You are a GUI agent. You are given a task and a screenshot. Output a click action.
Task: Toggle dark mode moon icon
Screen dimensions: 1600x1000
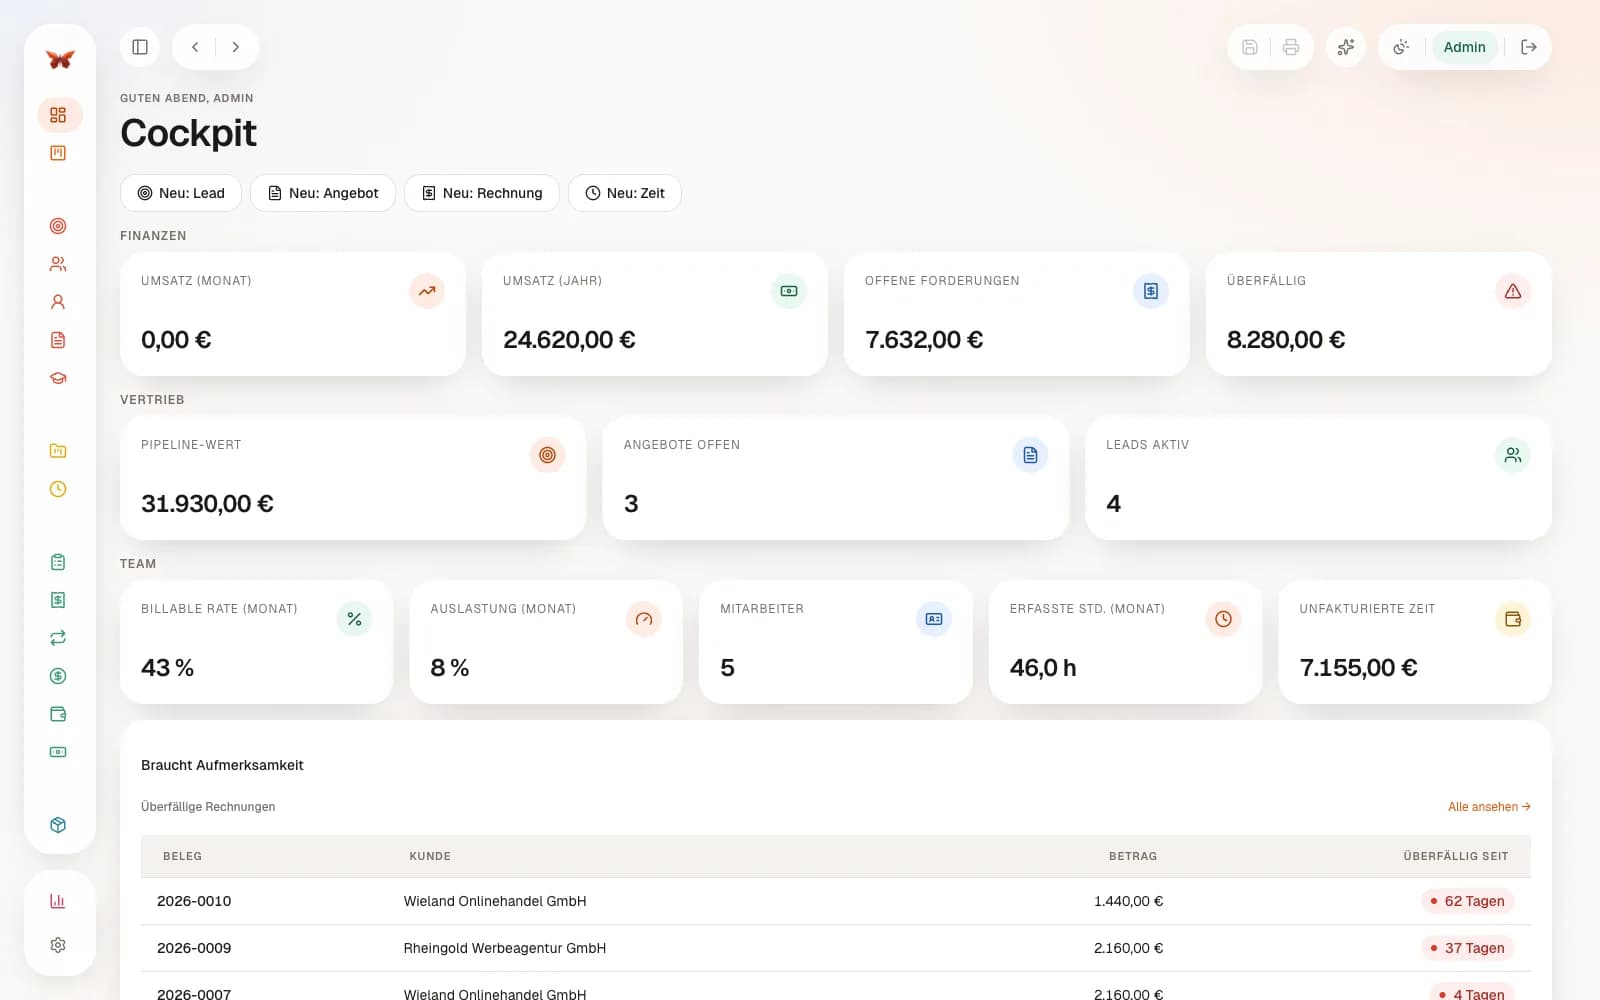(x=1401, y=47)
